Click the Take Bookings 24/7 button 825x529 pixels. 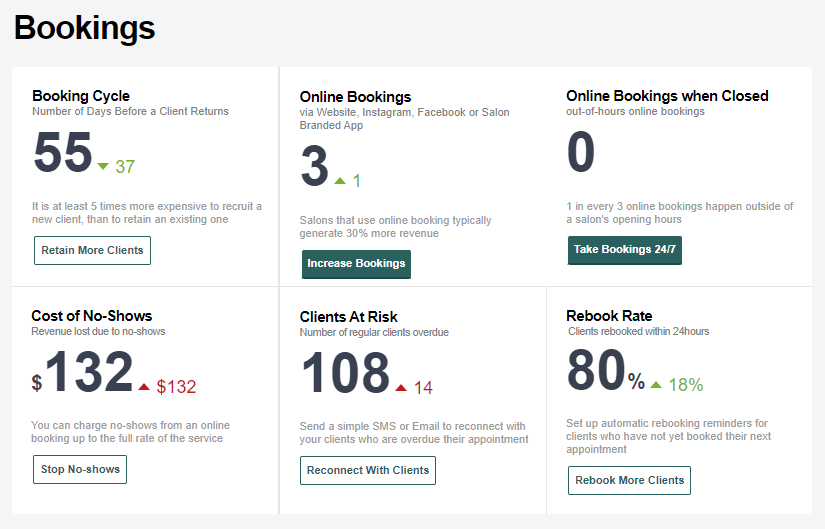(x=625, y=250)
